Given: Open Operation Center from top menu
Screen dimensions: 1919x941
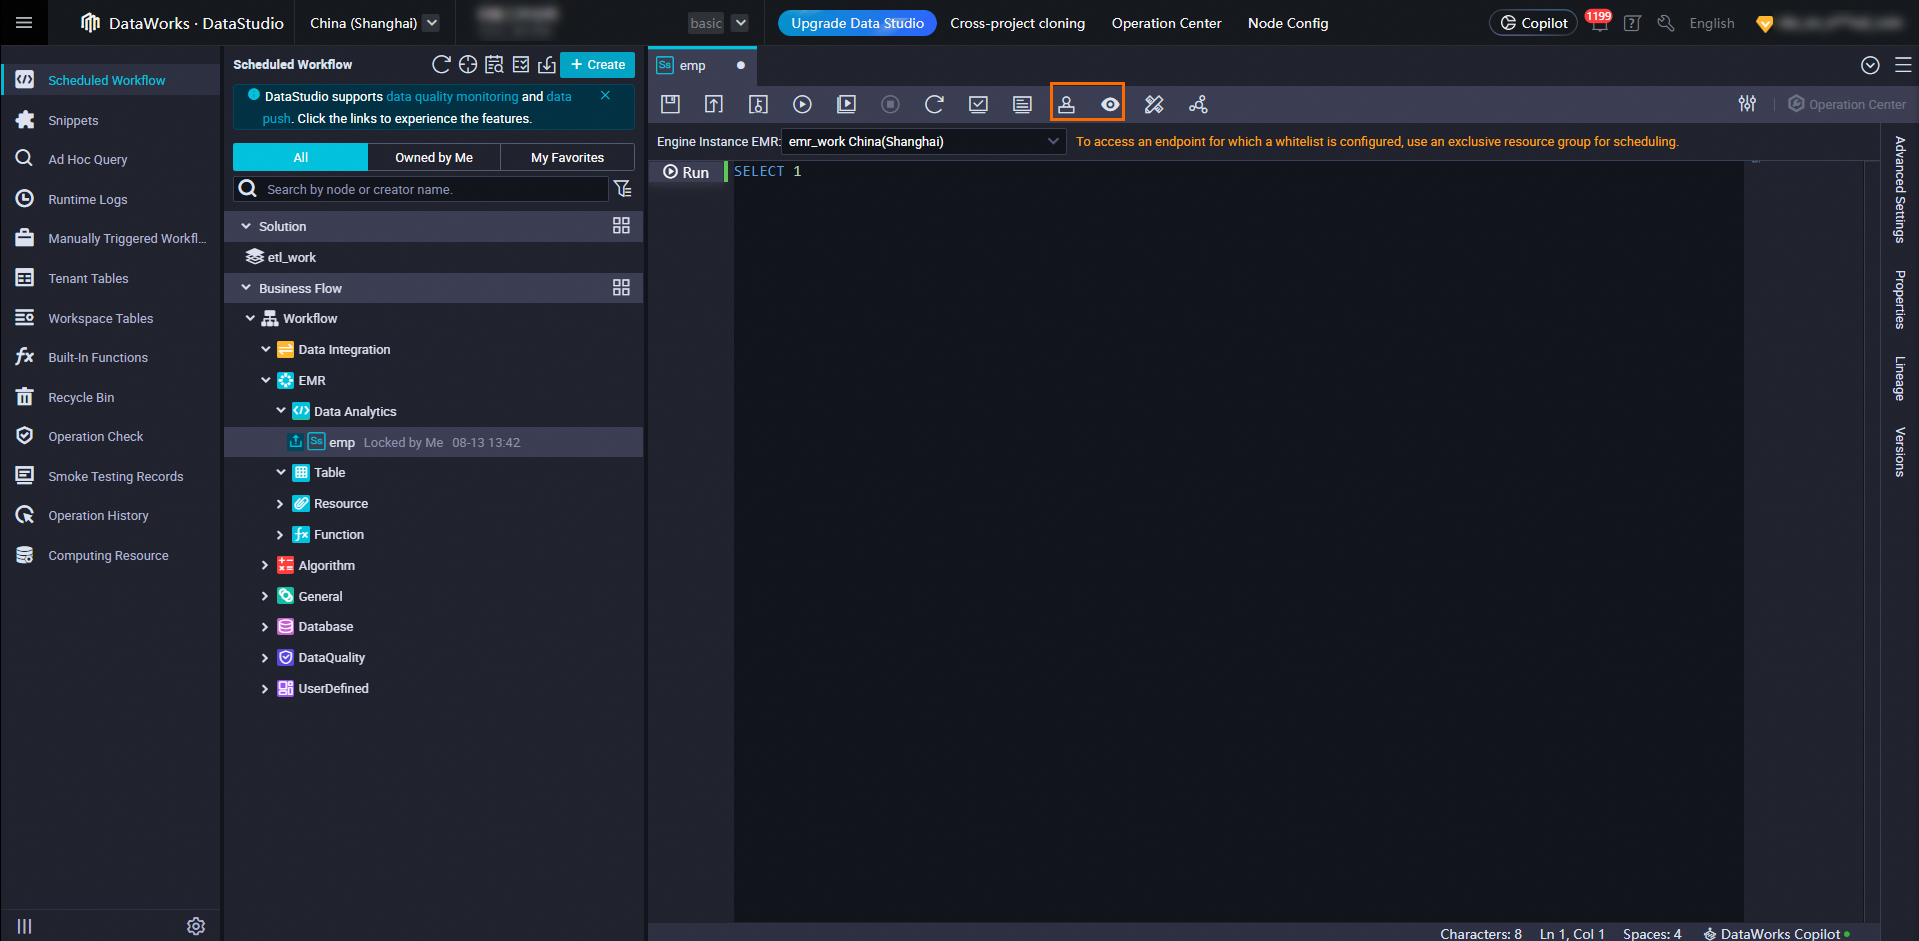Looking at the screenshot, I should point(1166,23).
